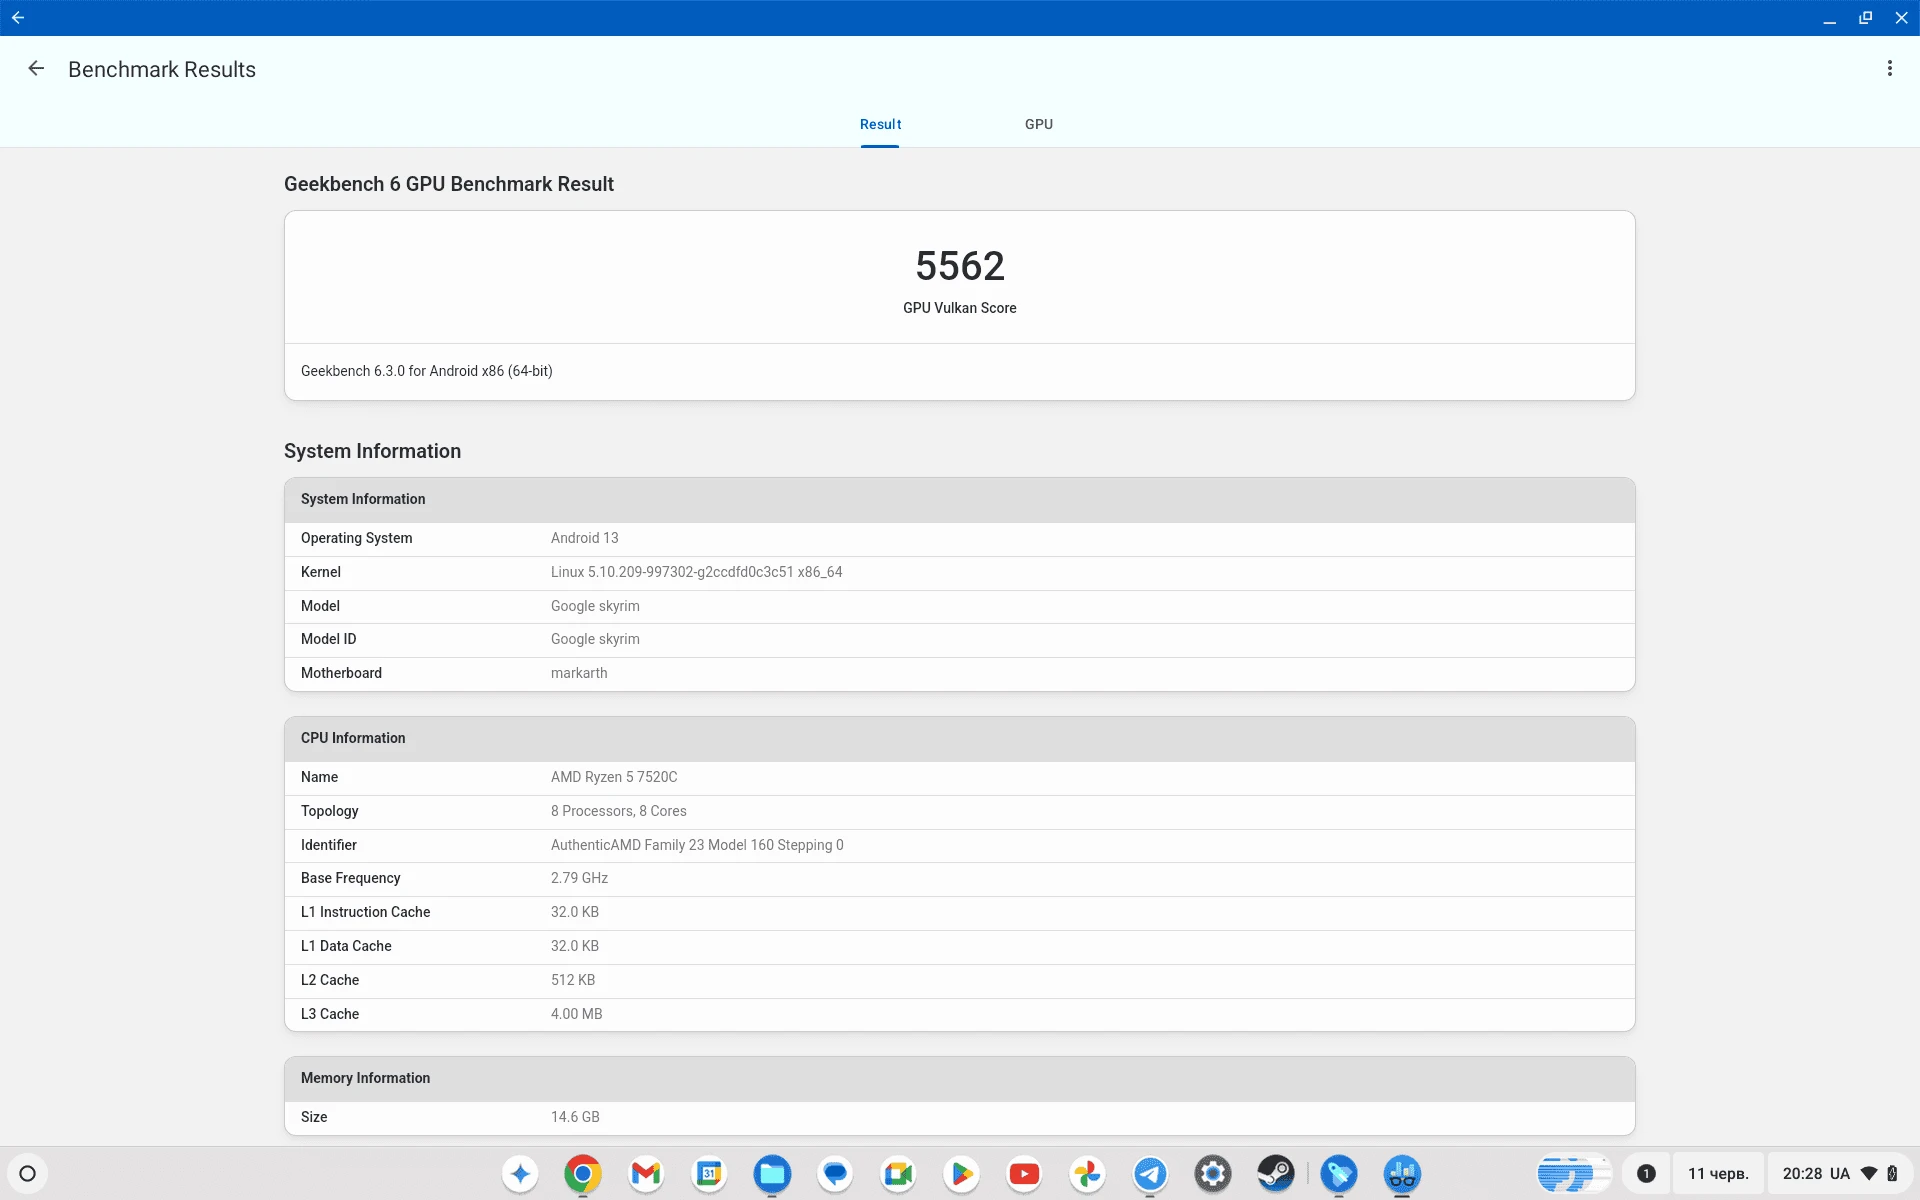The height and width of the screenshot is (1200, 1920).
Task: Click the 8 Processors, 8 Cores value
Action: click(x=619, y=811)
